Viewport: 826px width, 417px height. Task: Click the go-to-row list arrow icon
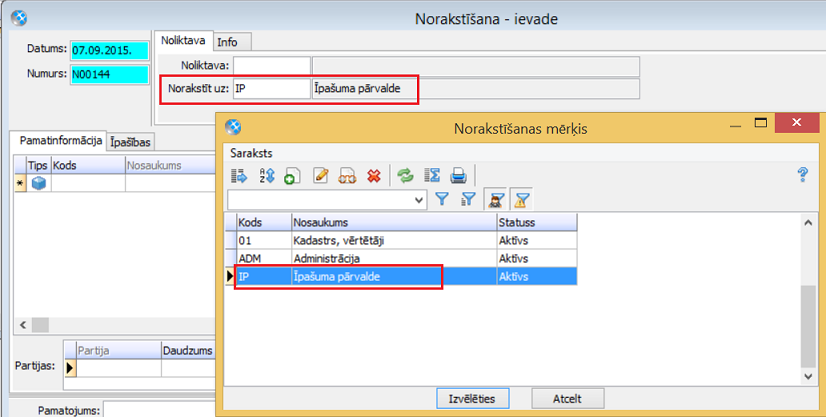pos(239,175)
